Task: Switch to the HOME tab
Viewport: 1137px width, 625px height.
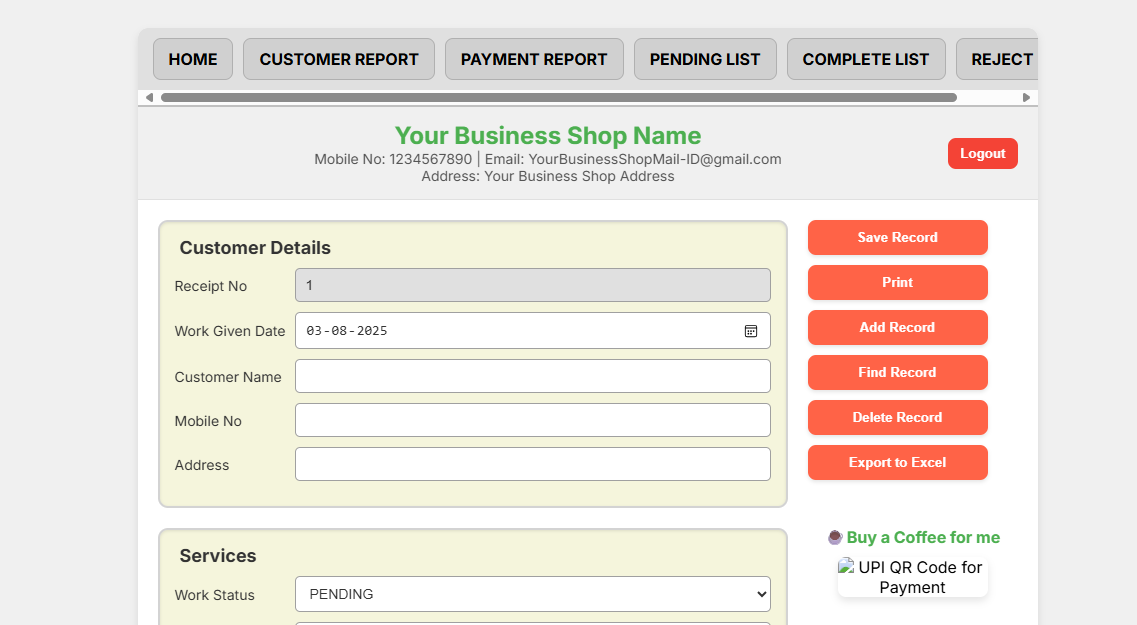Action: [192, 58]
